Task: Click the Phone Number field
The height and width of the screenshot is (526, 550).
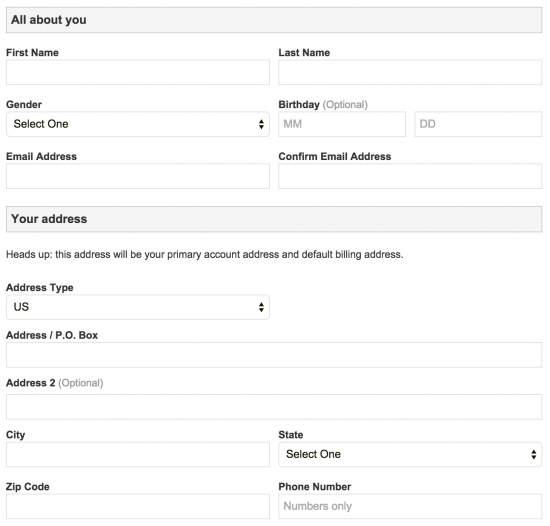Action: click(x=410, y=506)
